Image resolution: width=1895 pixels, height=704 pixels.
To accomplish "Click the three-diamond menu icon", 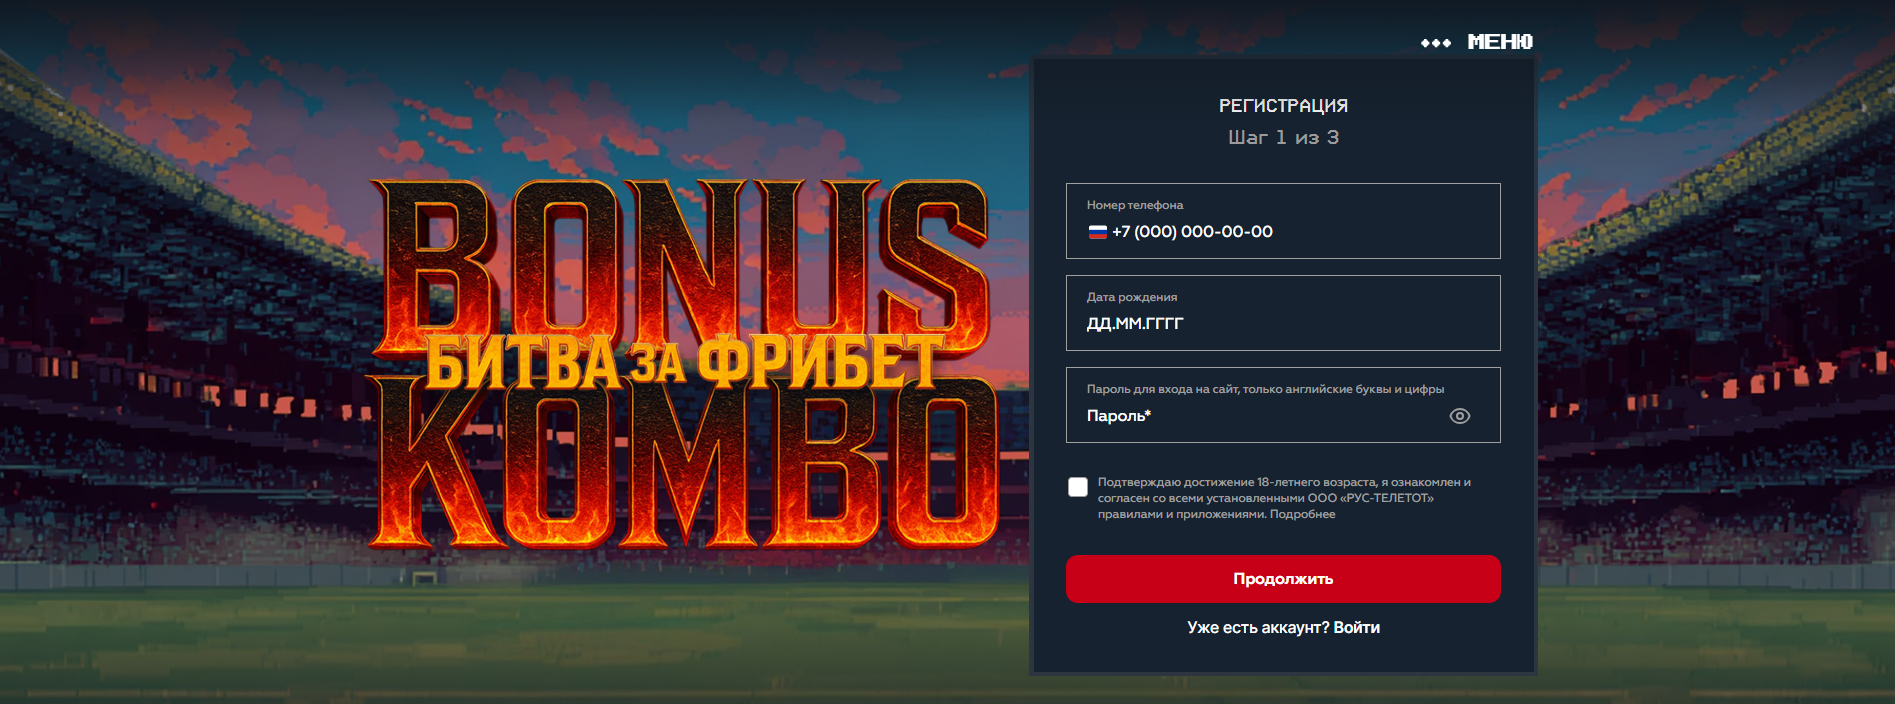I will [1436, 43].
